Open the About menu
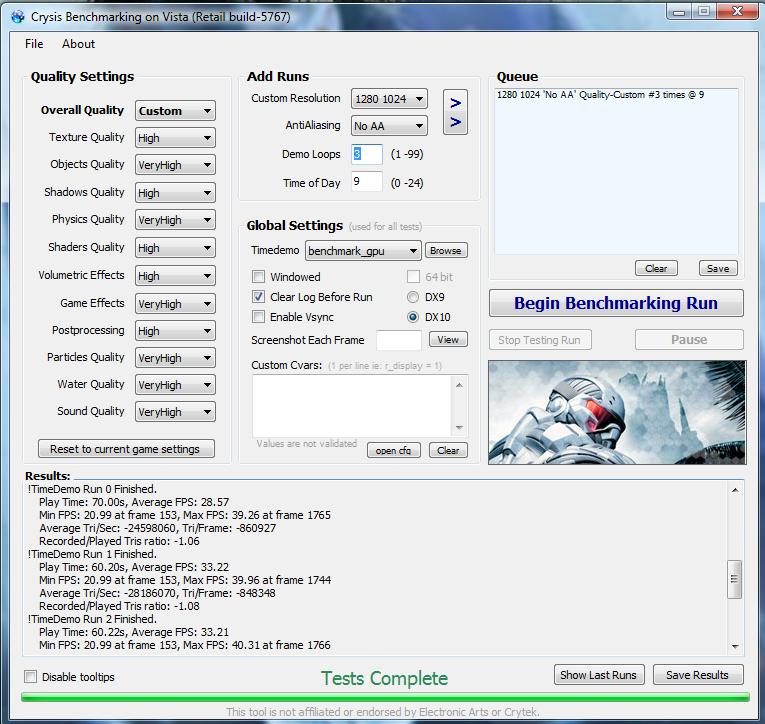The image size is (765, 724). coord(78,44)
